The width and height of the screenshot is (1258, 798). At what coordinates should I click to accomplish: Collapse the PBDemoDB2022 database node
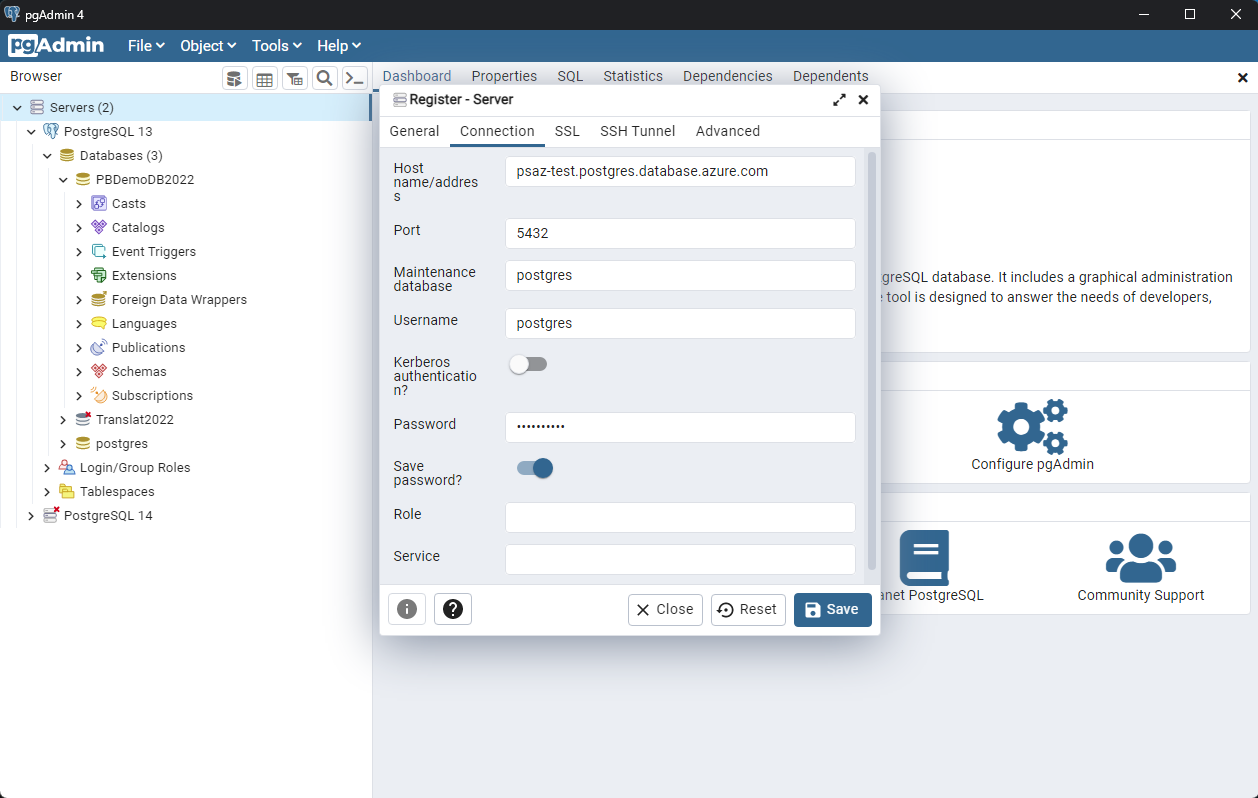click(x=63, y=179)
